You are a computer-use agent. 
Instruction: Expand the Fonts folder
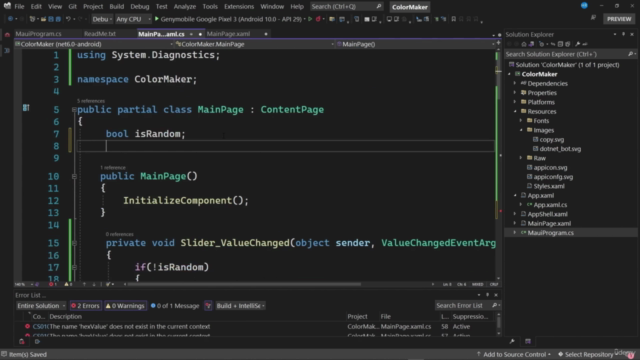[x=521, y=121]
